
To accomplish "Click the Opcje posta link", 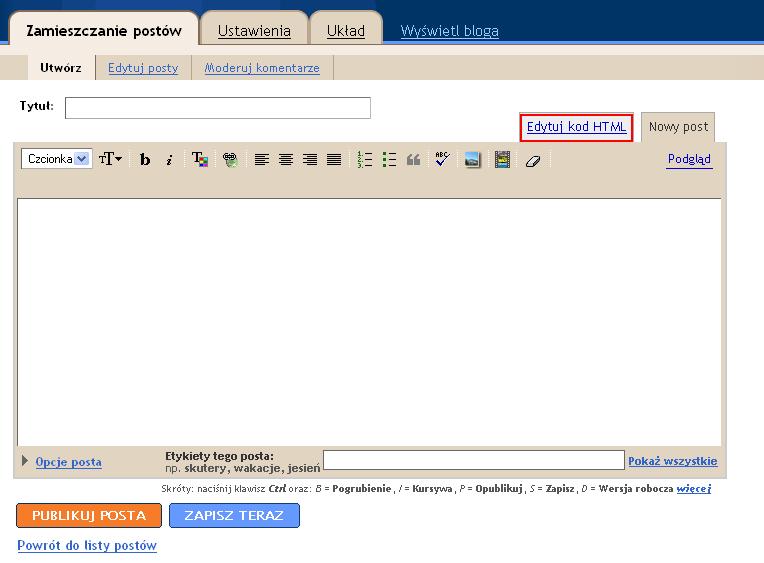I will [x=69, y=462].
